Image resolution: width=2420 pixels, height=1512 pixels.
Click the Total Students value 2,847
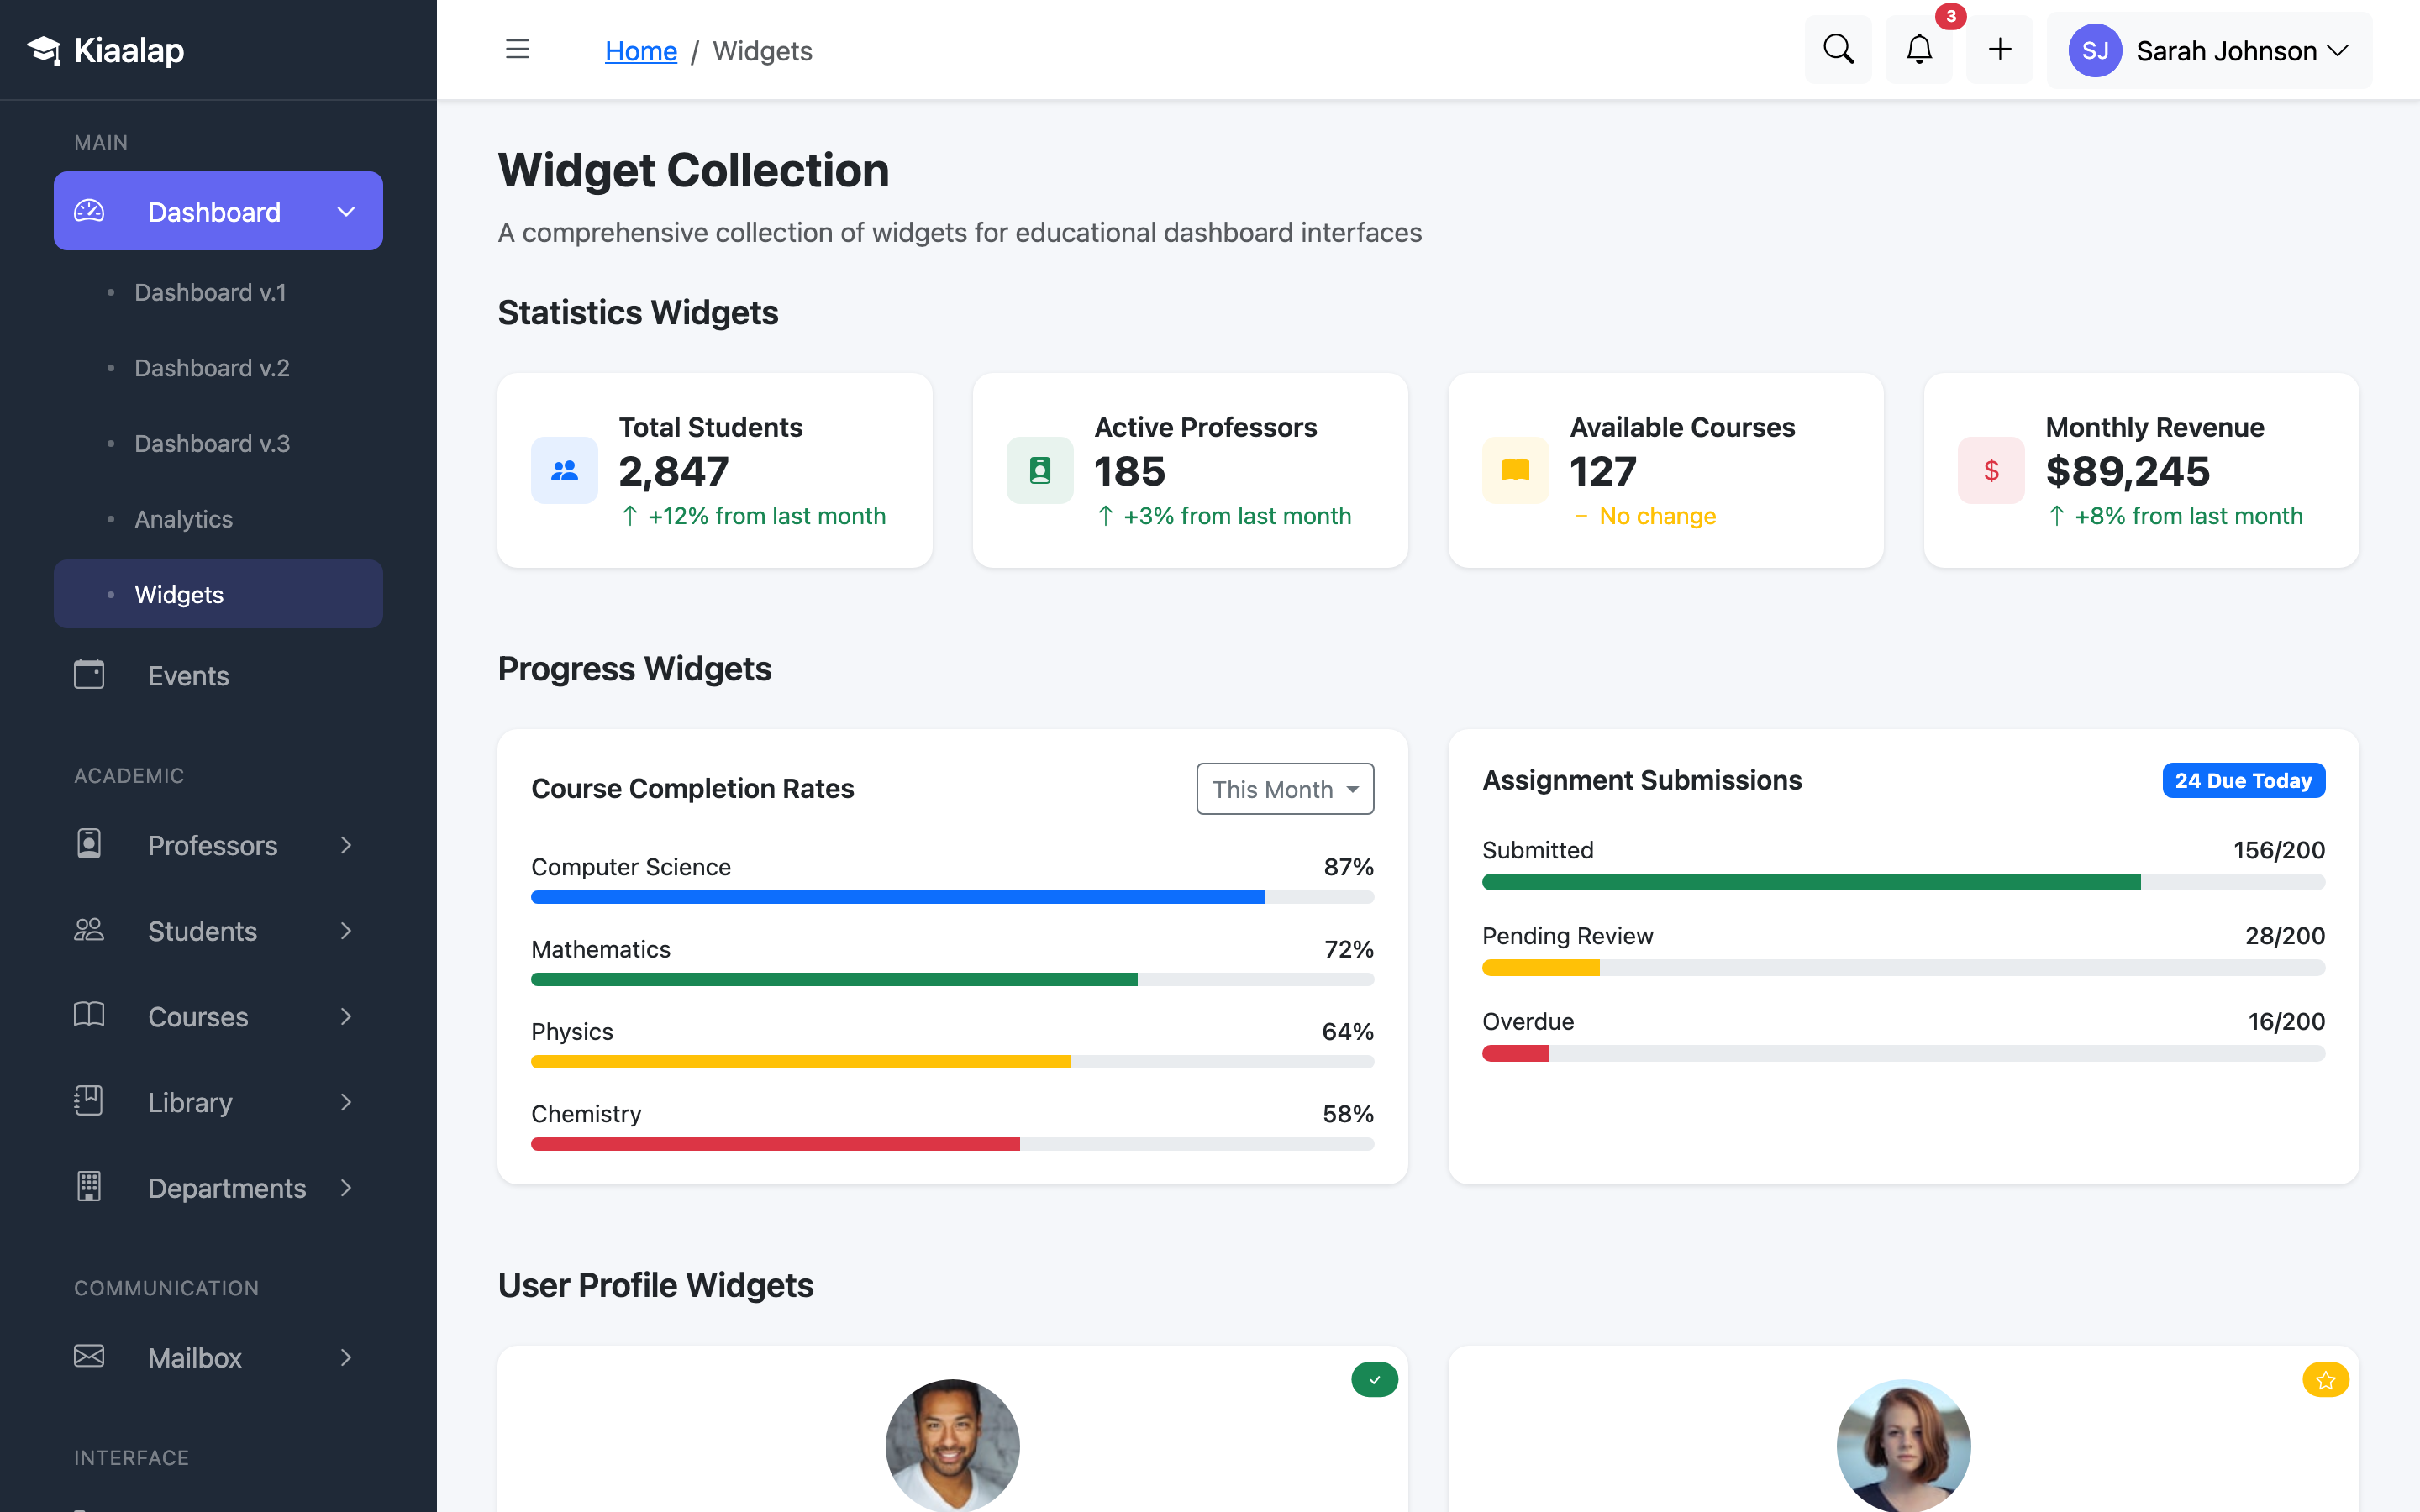click(x=674, y=471)
